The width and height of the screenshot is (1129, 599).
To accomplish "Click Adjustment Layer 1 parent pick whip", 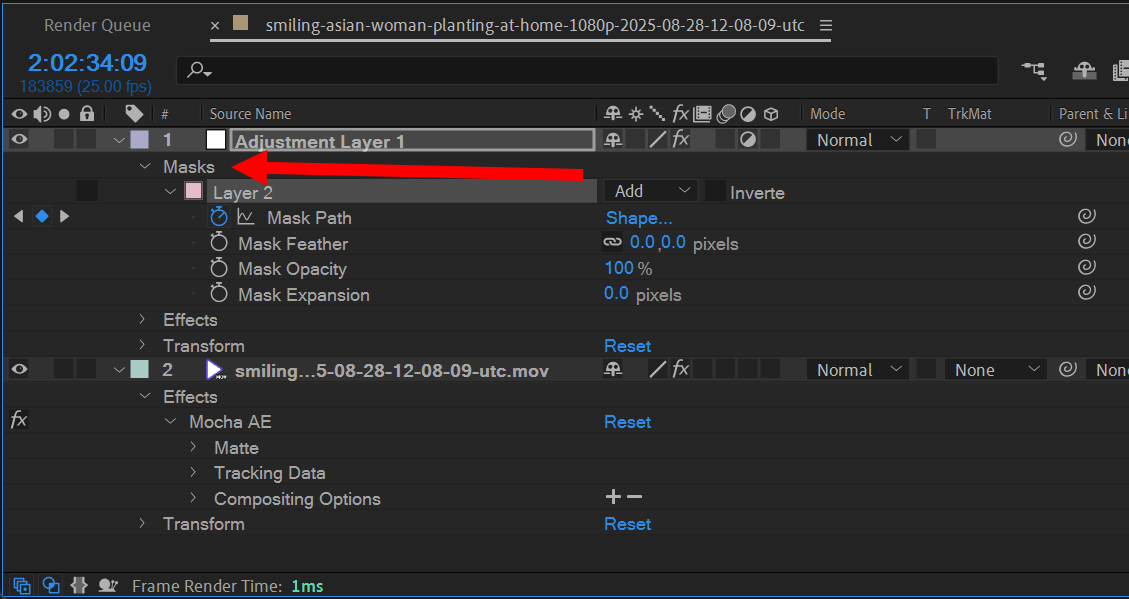I will [1068, 140].
